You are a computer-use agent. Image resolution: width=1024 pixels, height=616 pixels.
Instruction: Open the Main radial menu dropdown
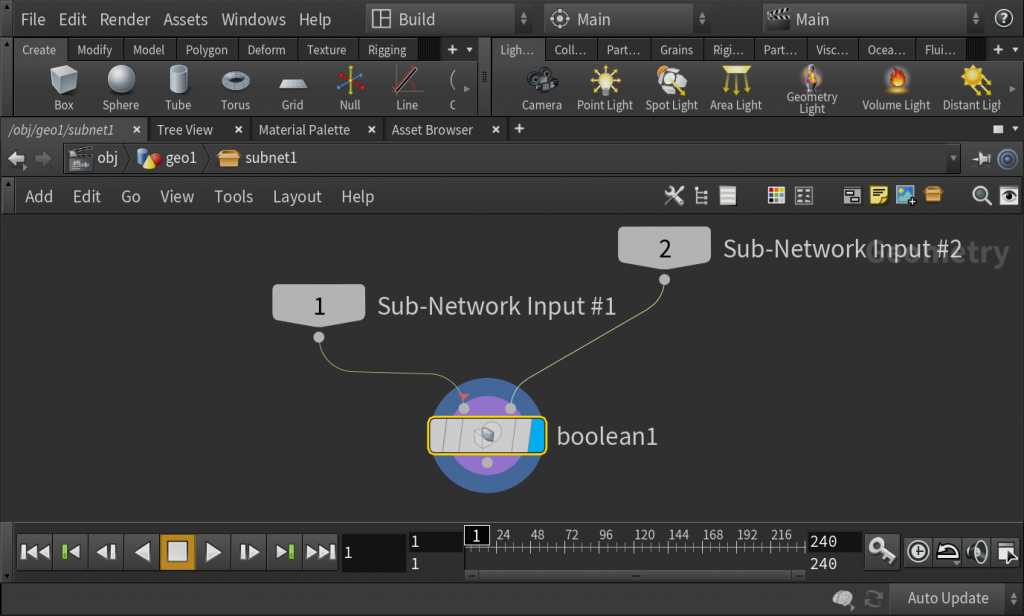(x=626, y=19)
